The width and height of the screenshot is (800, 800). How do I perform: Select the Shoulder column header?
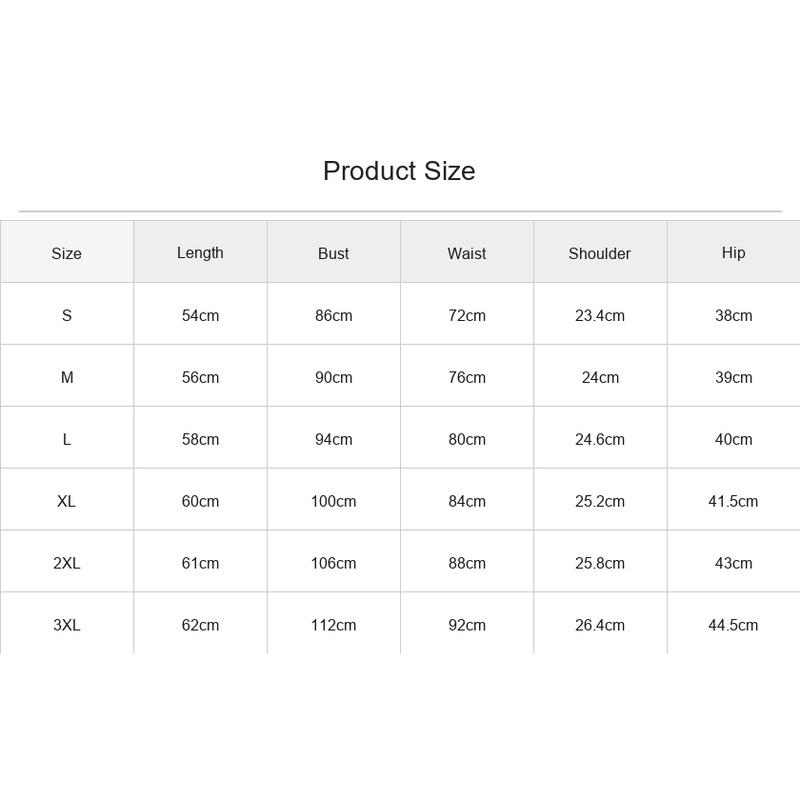(x=599, y=254)
